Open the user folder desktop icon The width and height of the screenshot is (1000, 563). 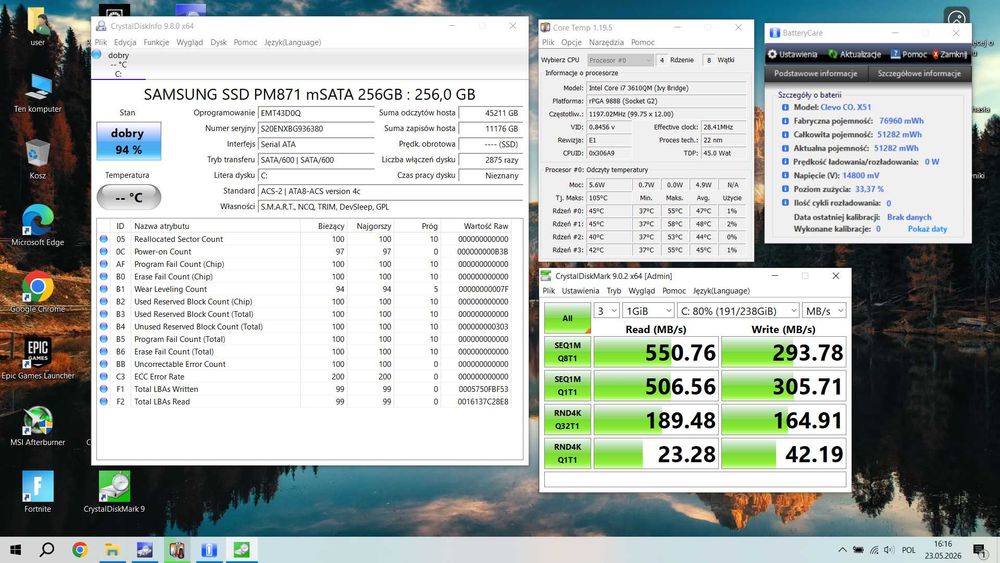[x=38, y=27]
